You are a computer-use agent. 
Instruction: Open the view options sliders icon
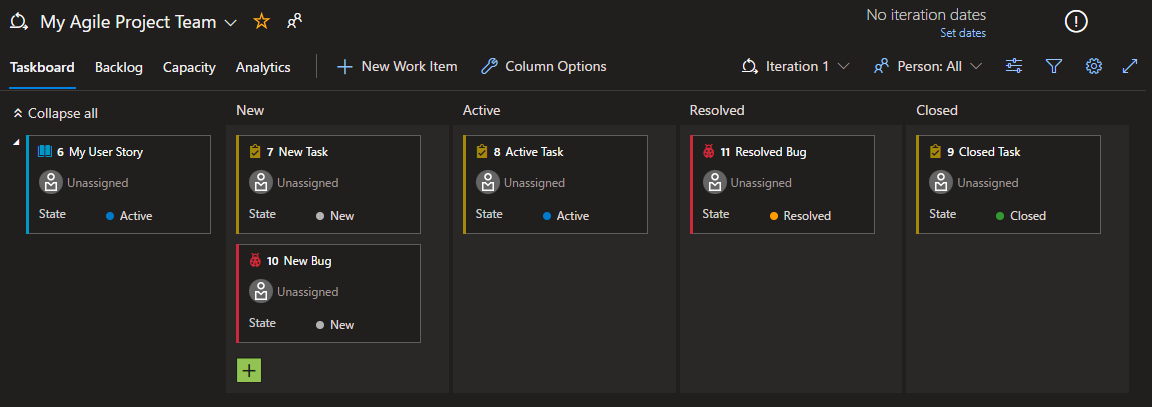(1014, 66)
